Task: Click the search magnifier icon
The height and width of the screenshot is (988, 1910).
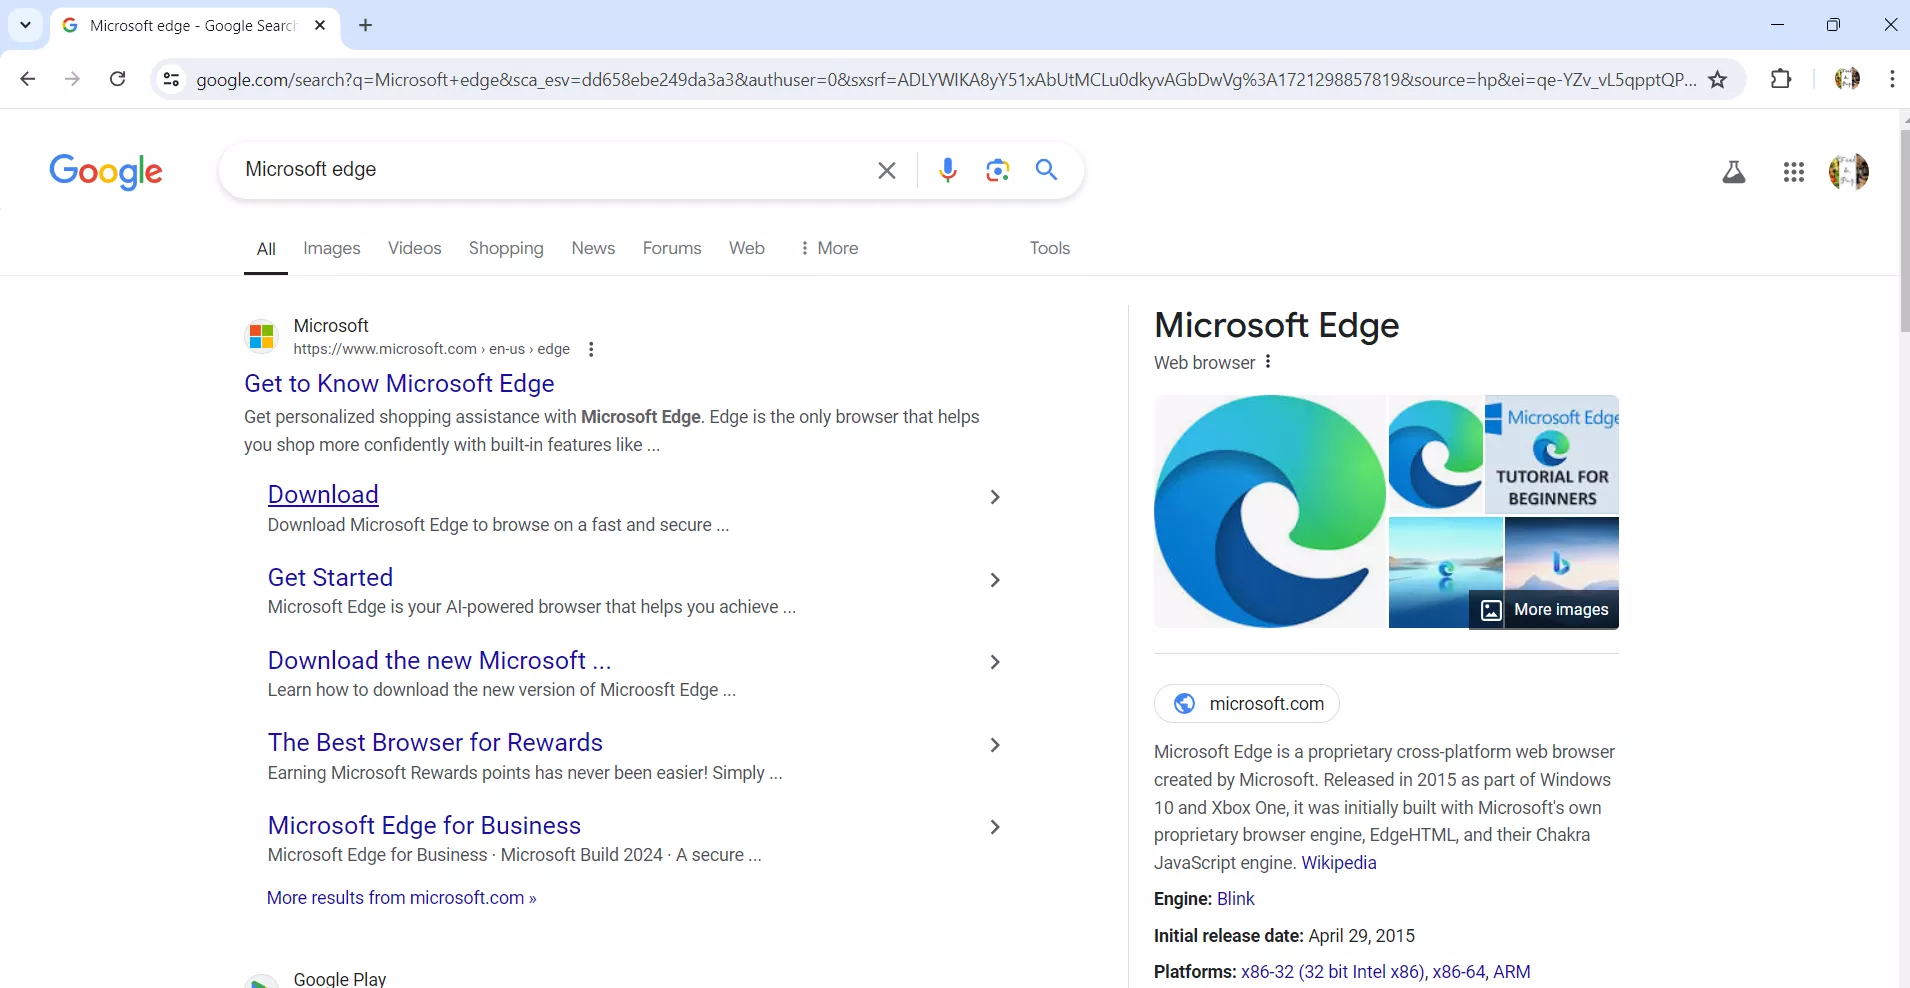Action: pos(1046,170)
